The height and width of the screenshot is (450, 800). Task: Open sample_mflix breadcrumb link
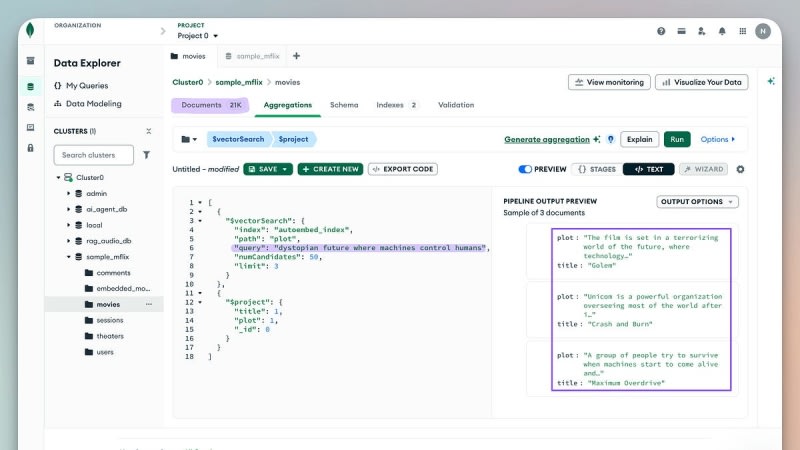(239, 82)
